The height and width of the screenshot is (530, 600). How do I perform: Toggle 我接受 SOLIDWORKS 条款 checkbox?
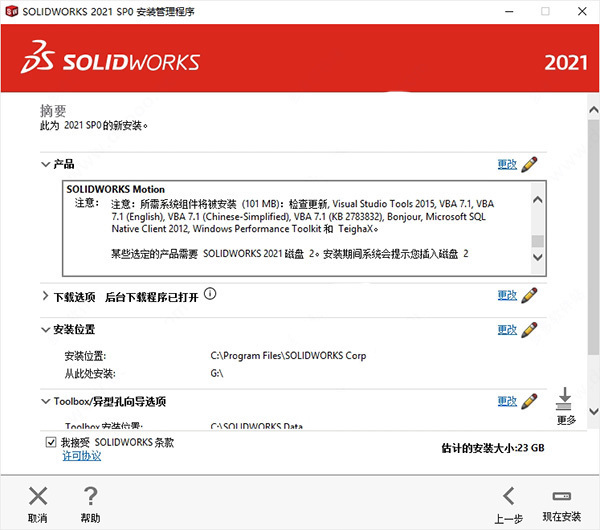click(x=51, y=442)
